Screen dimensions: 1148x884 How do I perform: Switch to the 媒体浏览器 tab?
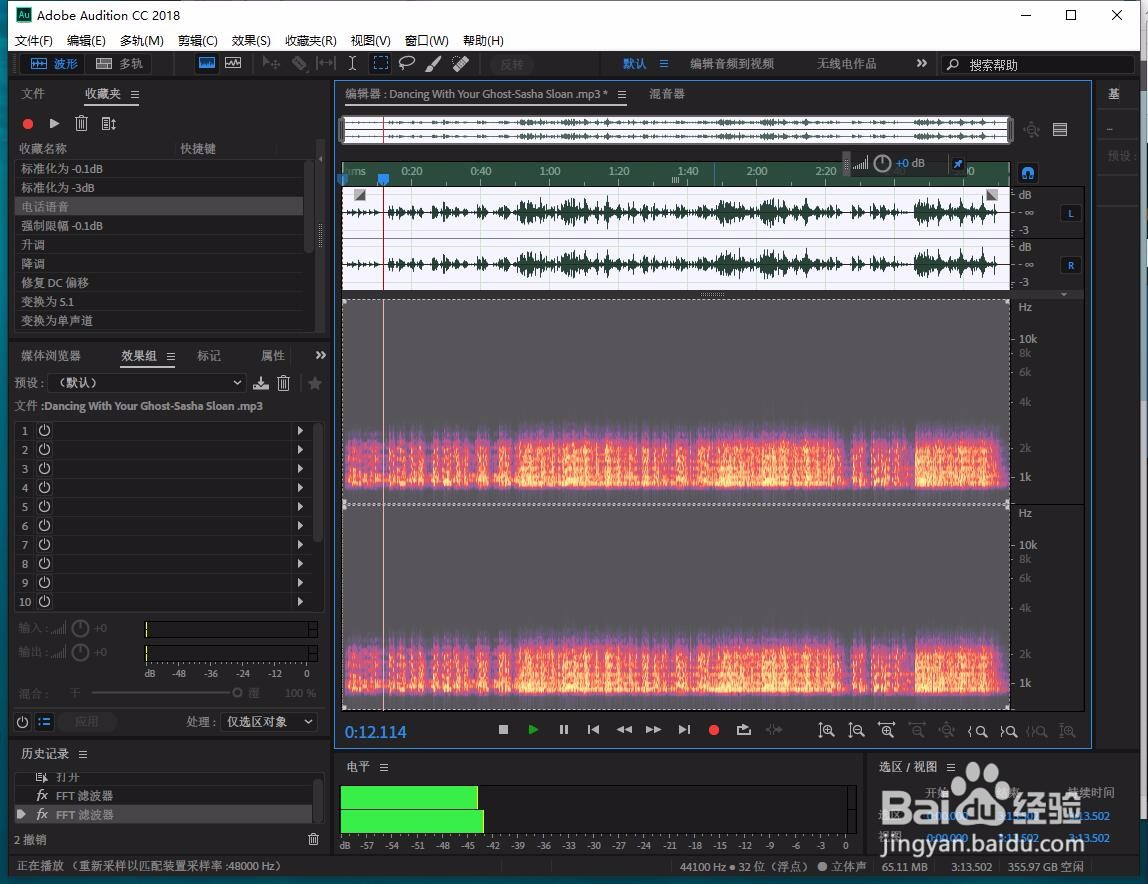[x=51, y=355]
